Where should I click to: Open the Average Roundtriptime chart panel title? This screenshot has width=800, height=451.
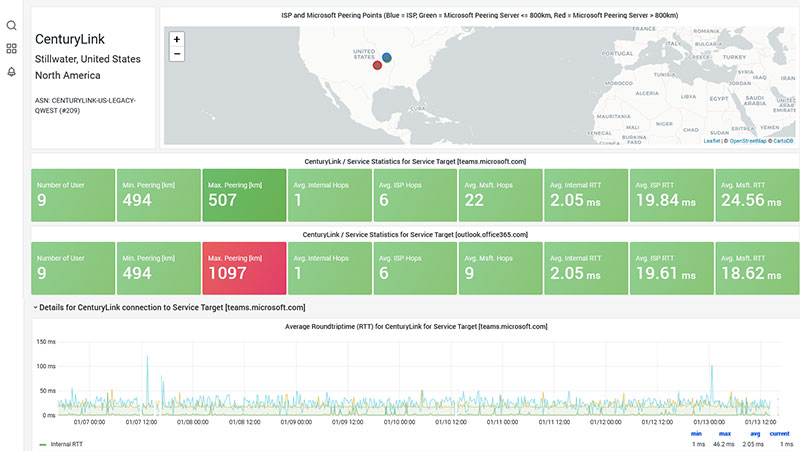tap(416, 327)
